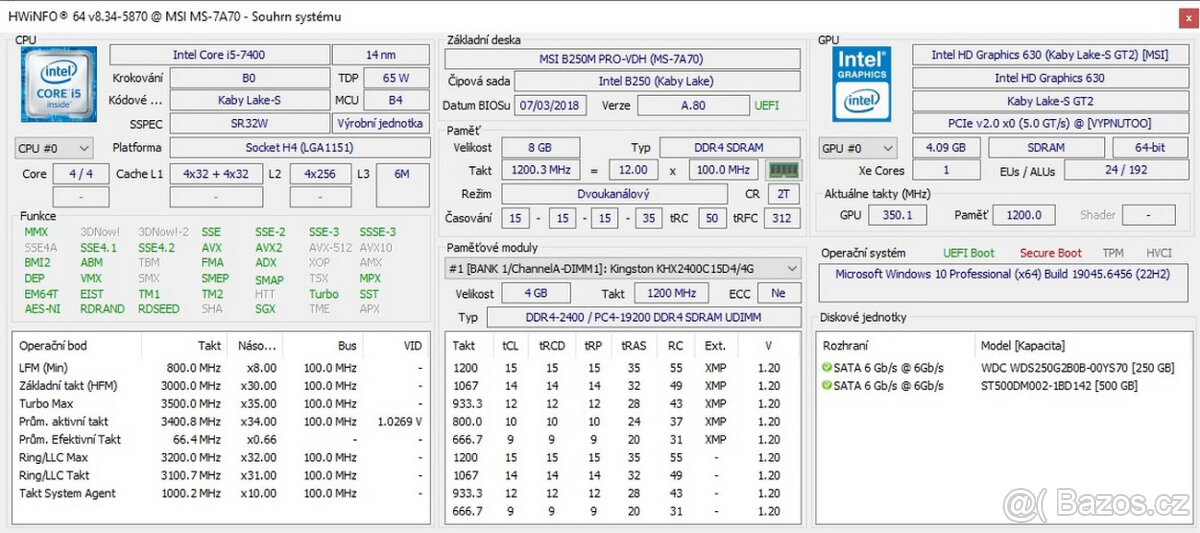Click the Turbo Max operating point row
The height and width of the screenshot is (533, 1200).
point(221,403)
